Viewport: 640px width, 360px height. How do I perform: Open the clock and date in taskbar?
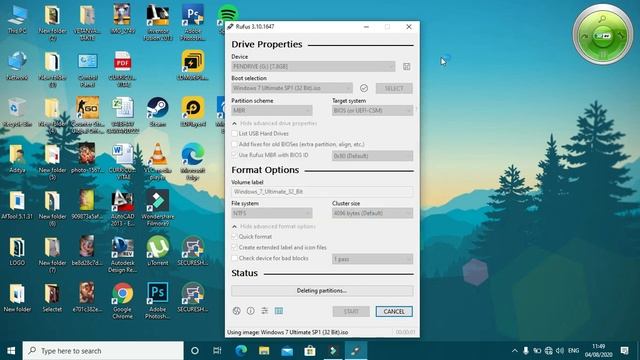pos(599,351)
